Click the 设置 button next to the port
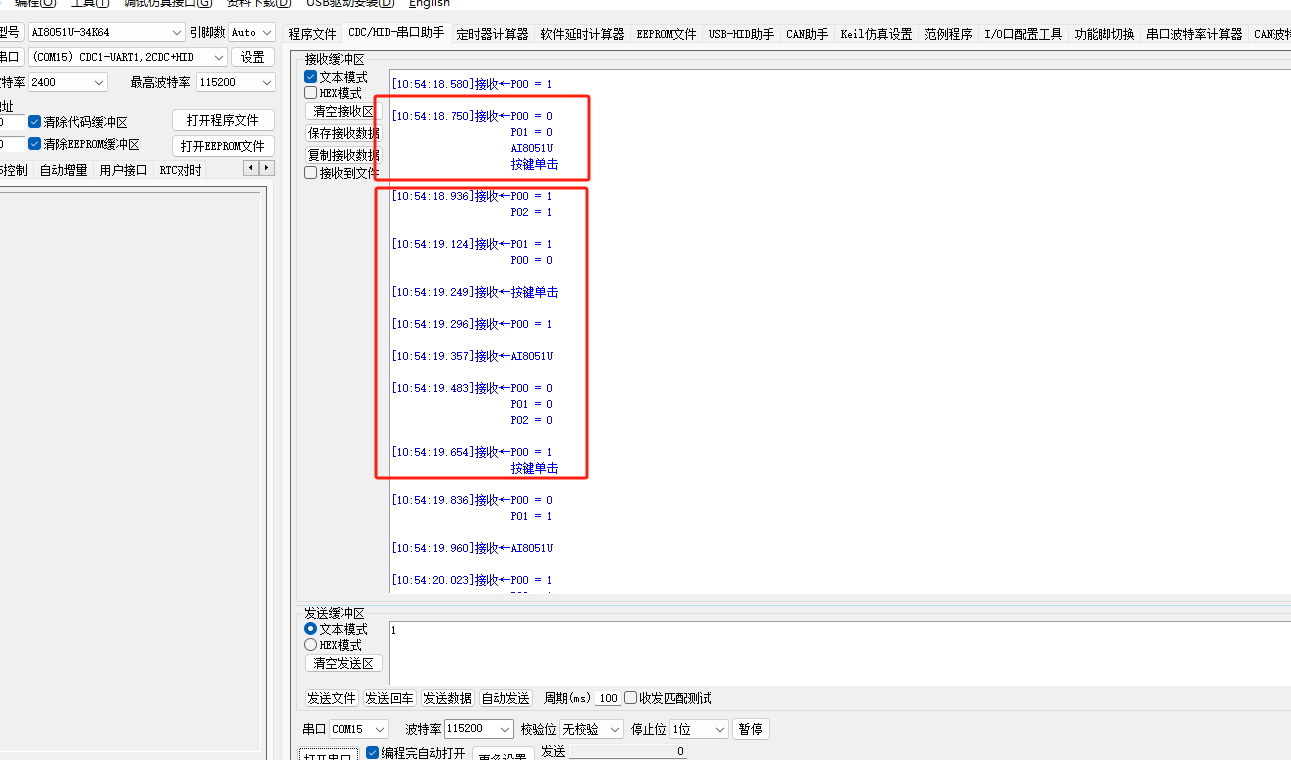The height and width of the screenshot is (760, 1291). [x=253, y=57]
